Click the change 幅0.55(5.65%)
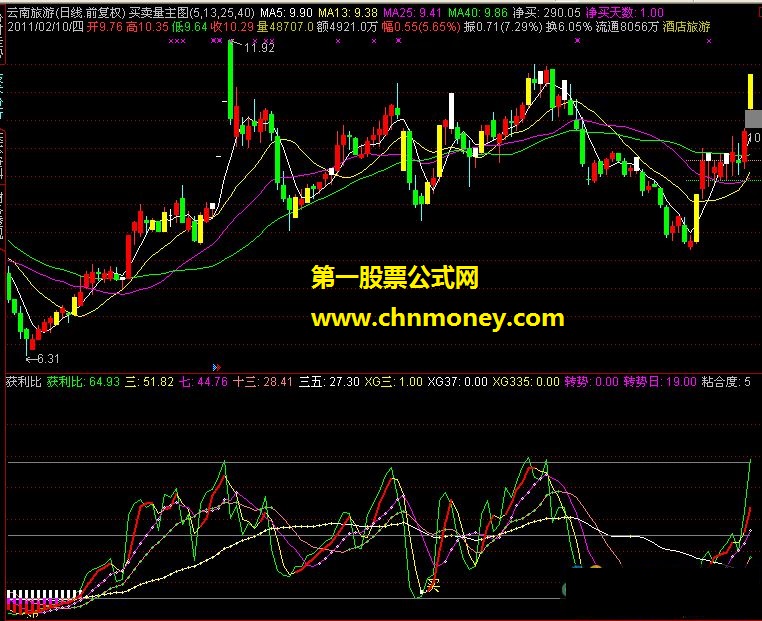The height and width of the screenshot is (621, 762). tap(421, 27)
